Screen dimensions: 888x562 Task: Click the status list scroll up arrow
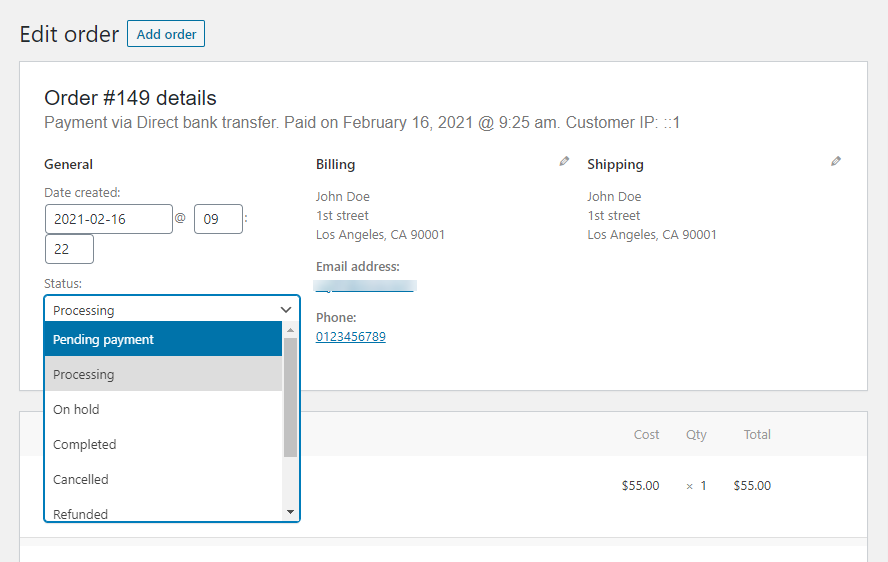coord(290,330)
